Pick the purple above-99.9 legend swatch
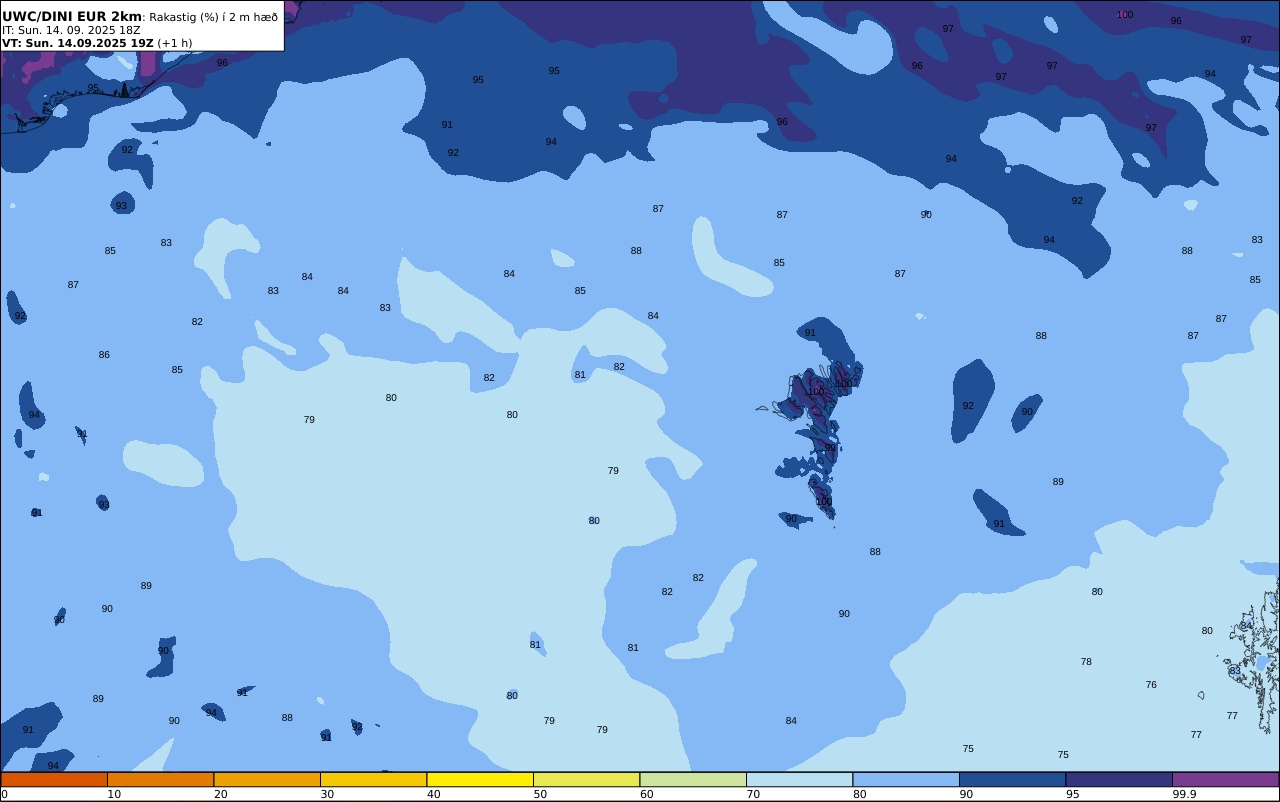Screen dimensions: 1280x802 [x=1225, y=779]
